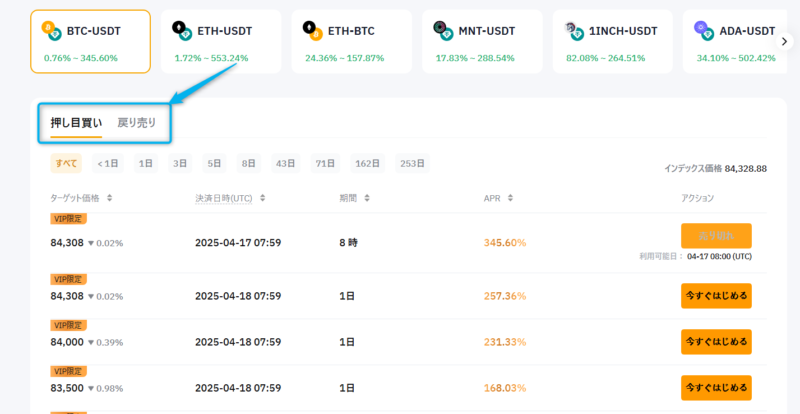Click the ETH-USDT coin icon

tap(182, 31)
